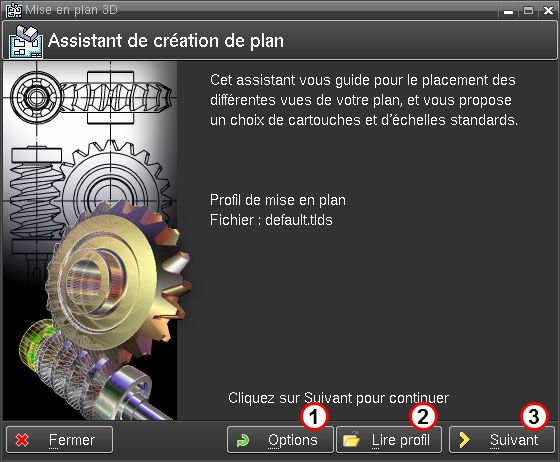Screen dimensions: 560x462
Task: Load a profile with Lire profil
Action: tap(389, 440)
